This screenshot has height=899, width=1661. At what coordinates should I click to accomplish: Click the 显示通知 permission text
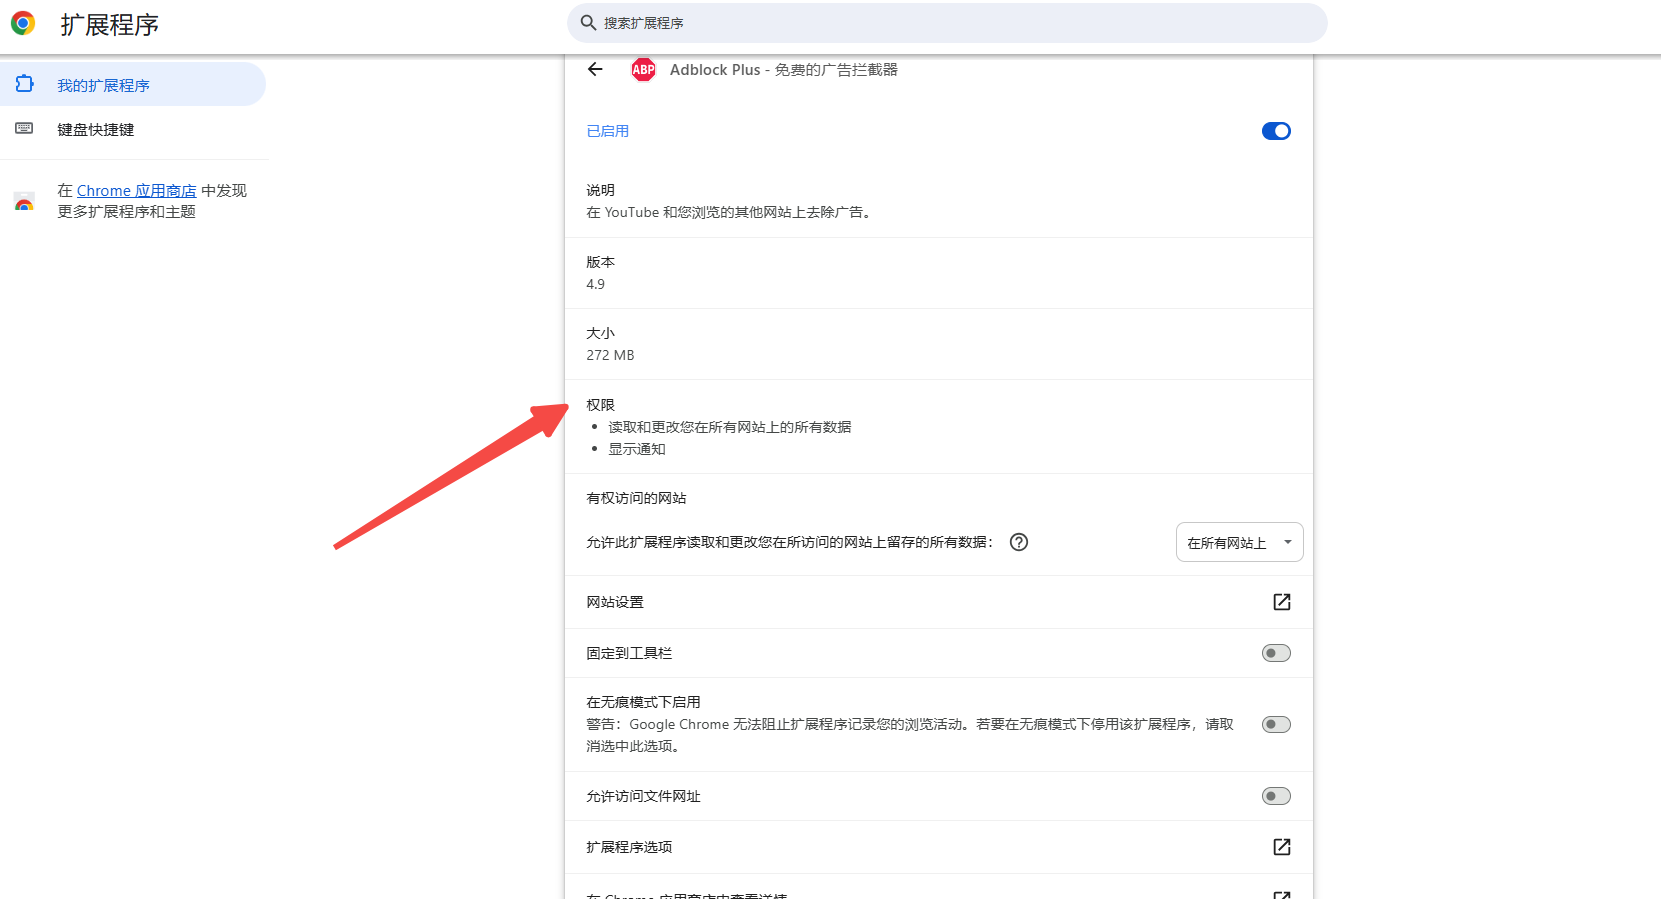point(637,449)
